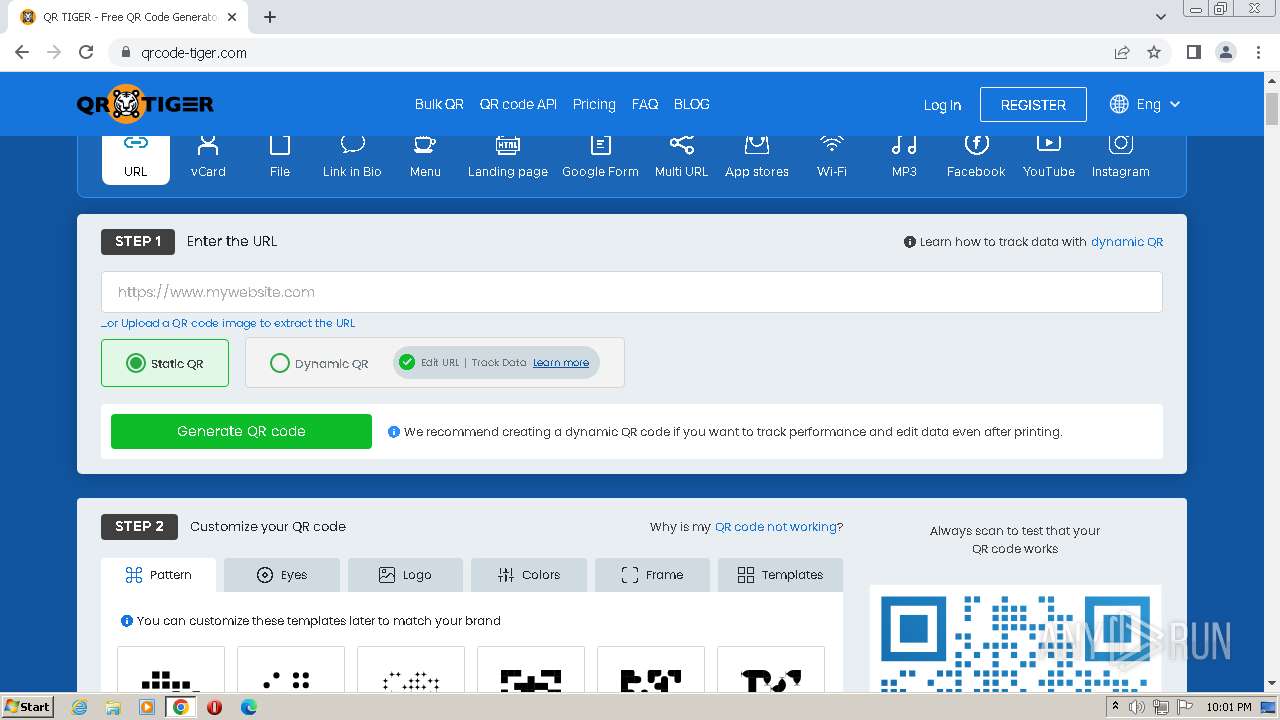Open dynamic QR tracking link
Viewport: 1280px width, 720px height.
(x=1127, y=242)
